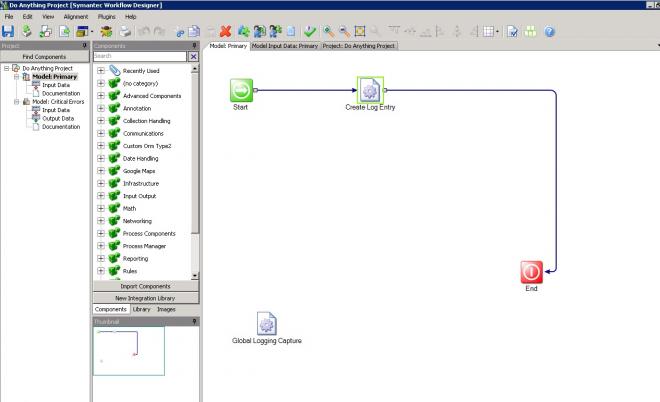Save the project with the floppy disk icon

(x=8, y=31)
